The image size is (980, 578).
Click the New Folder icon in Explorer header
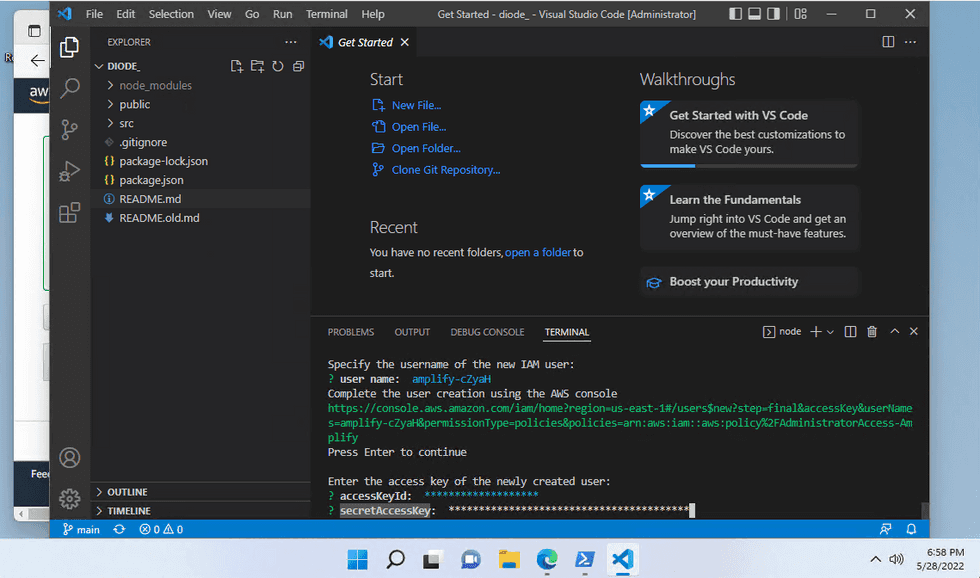[x=258, y=66]
